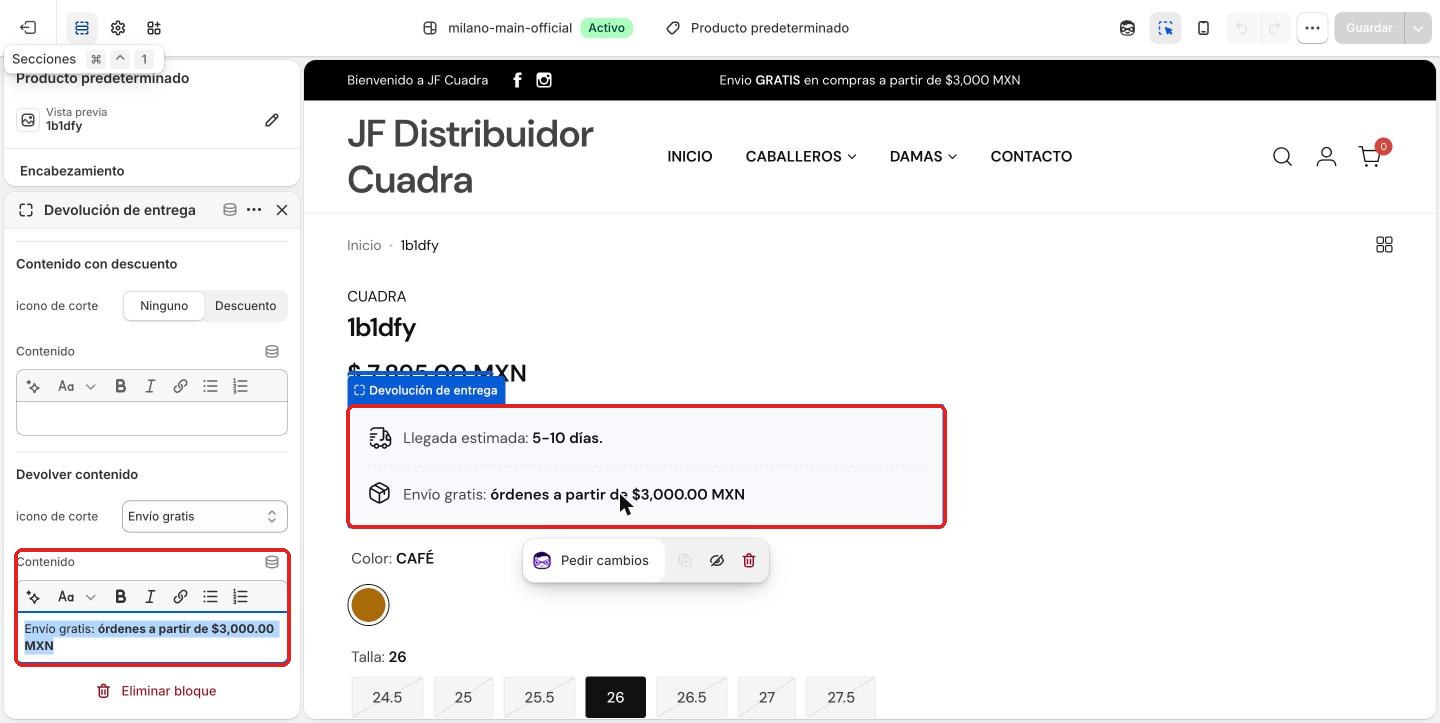Open the Envío gratis icon dropdown
Screen dimensions: 1440x723
point(205,516)
